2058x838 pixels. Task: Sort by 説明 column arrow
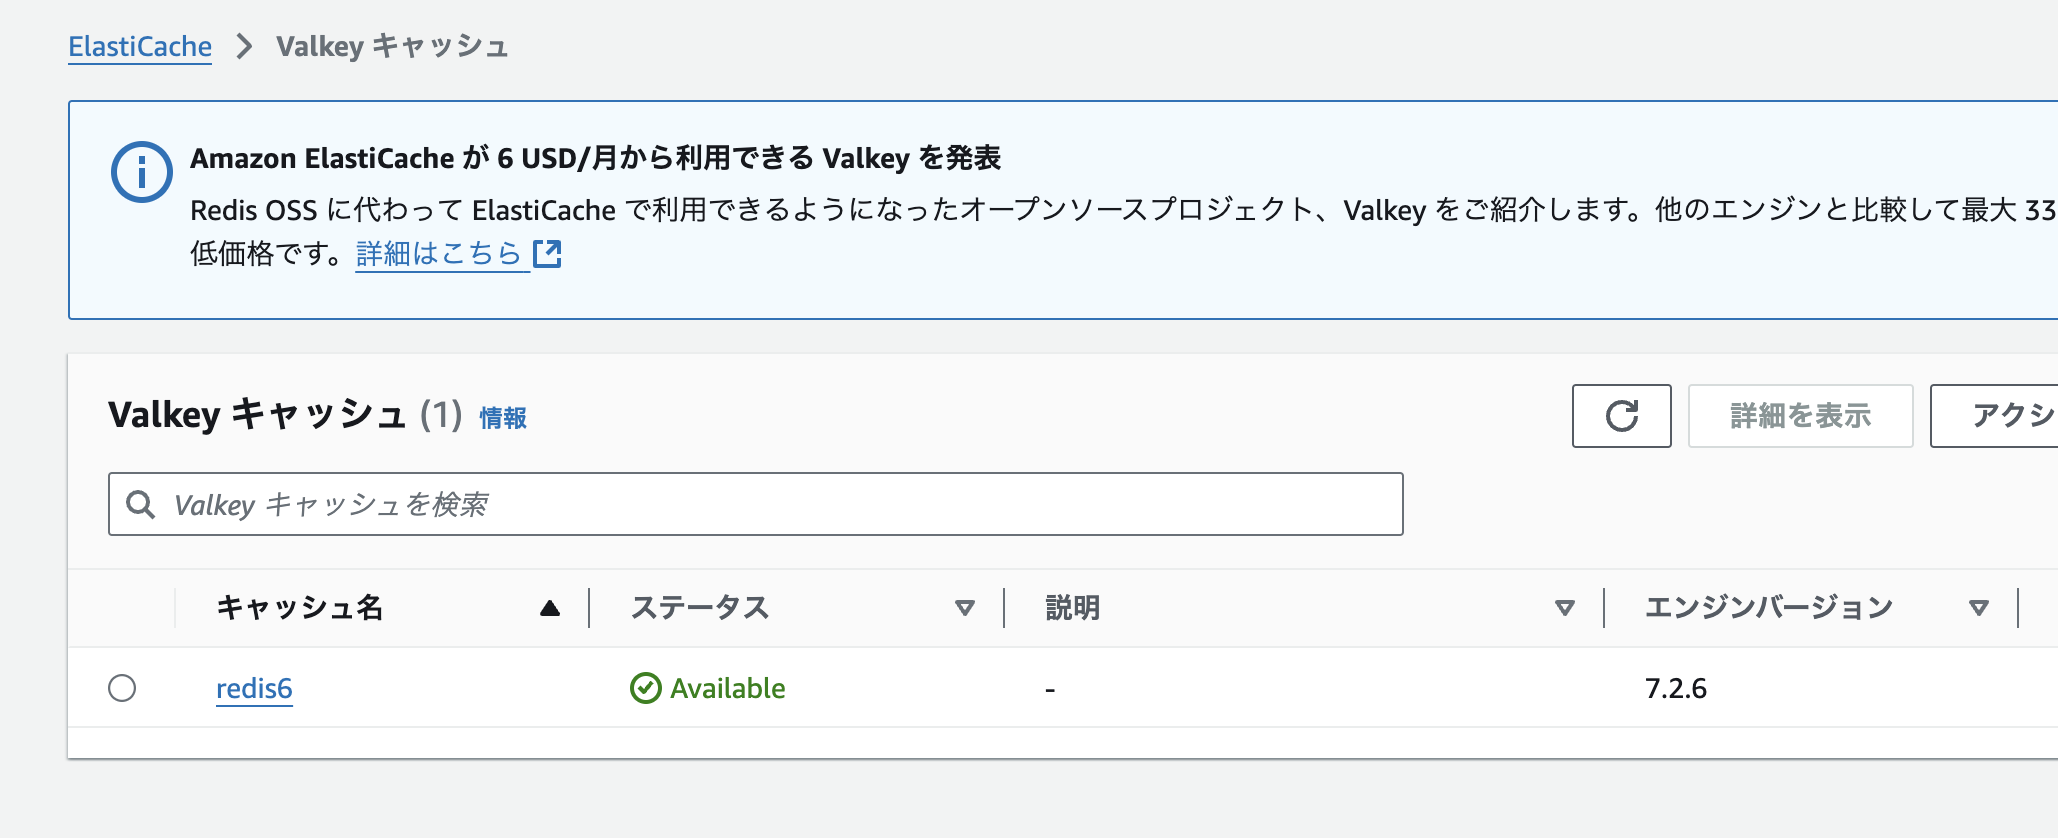(x=1565, y=608)
